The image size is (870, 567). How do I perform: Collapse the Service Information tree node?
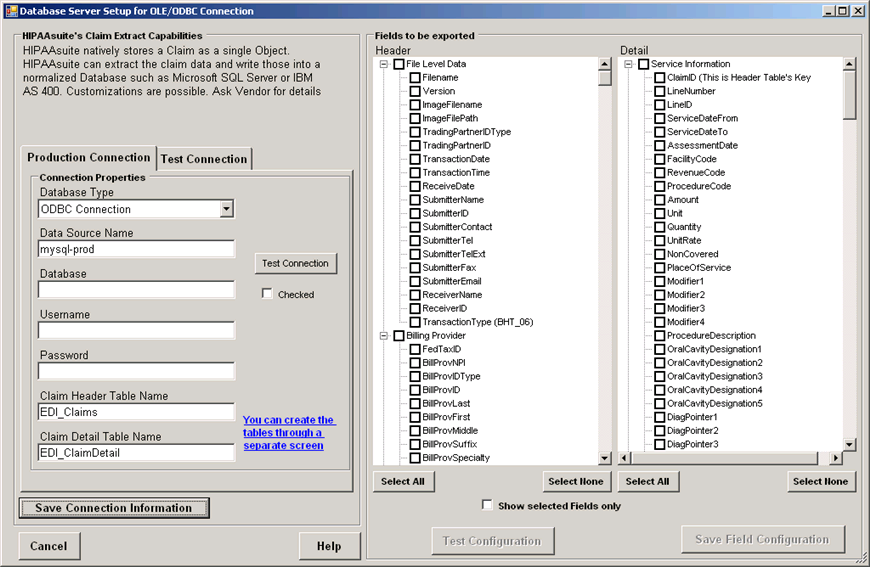628,64
